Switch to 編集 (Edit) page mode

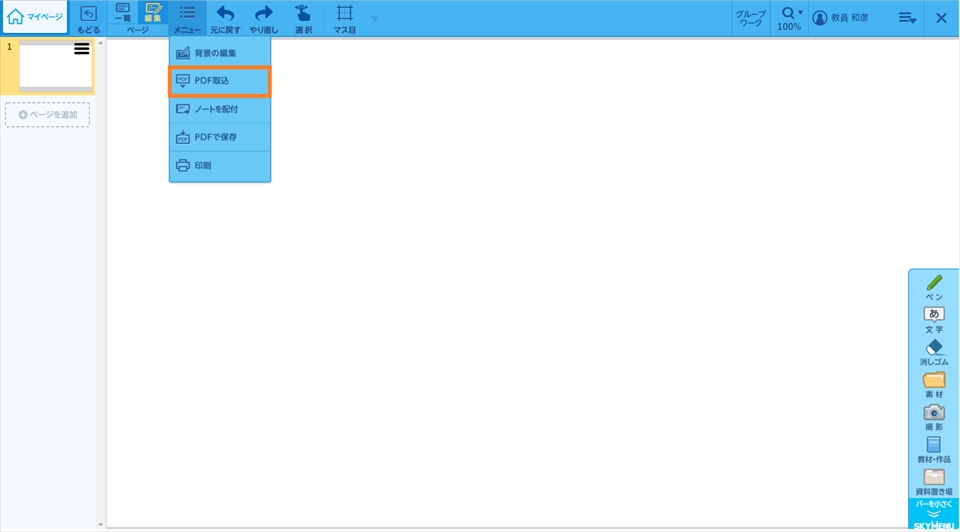coord(153,13)
